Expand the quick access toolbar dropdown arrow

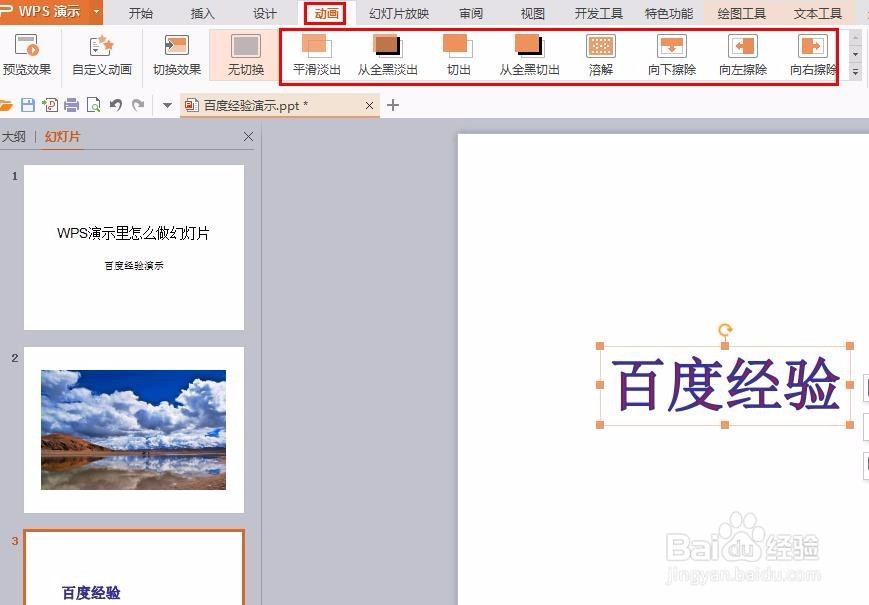tap(167, 105)
